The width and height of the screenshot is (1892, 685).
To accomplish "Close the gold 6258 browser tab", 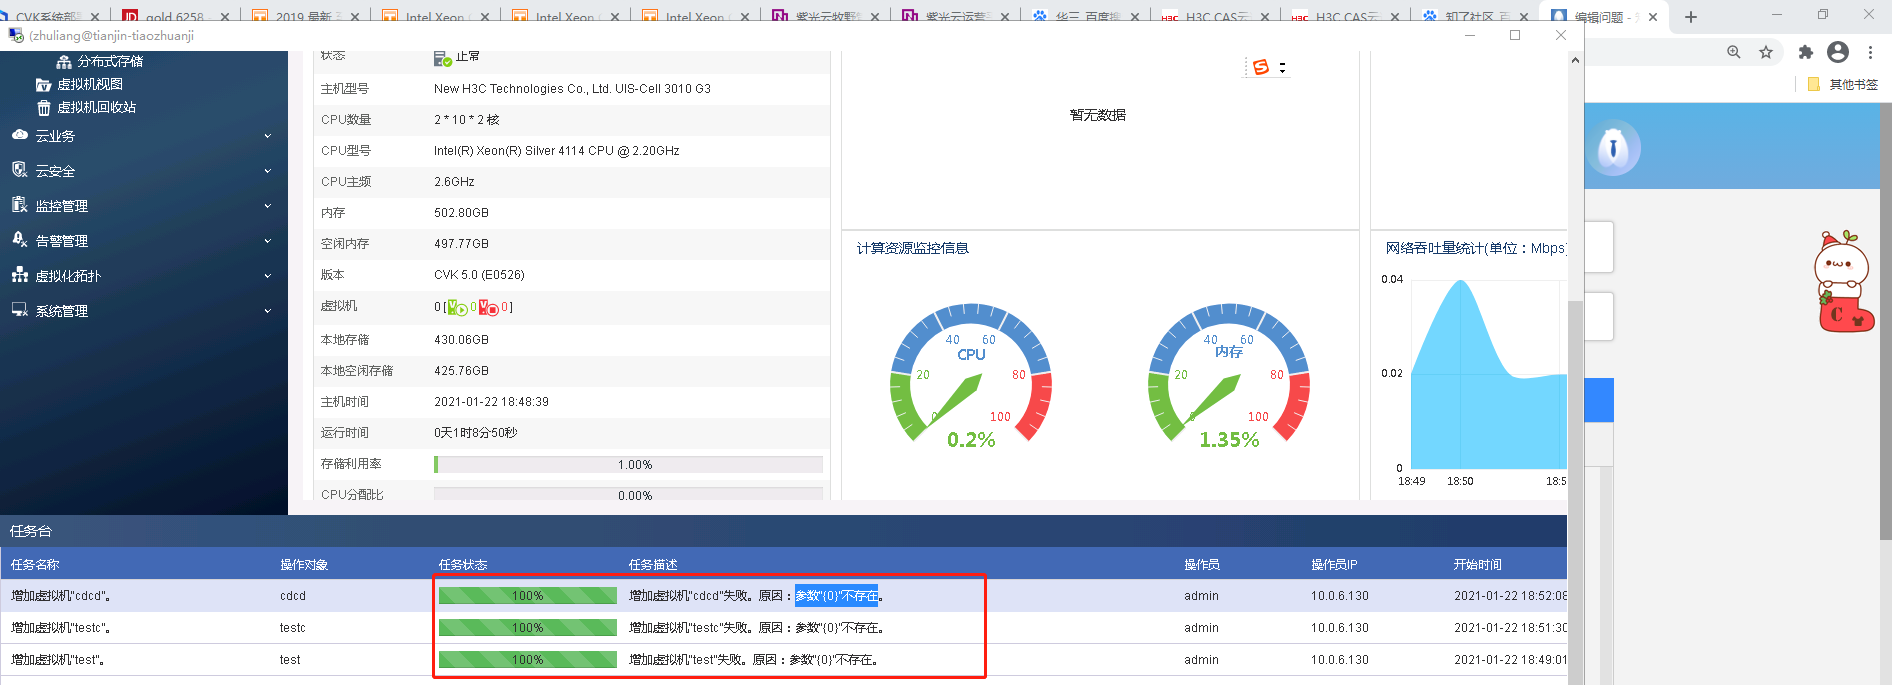I will [224, 17].
